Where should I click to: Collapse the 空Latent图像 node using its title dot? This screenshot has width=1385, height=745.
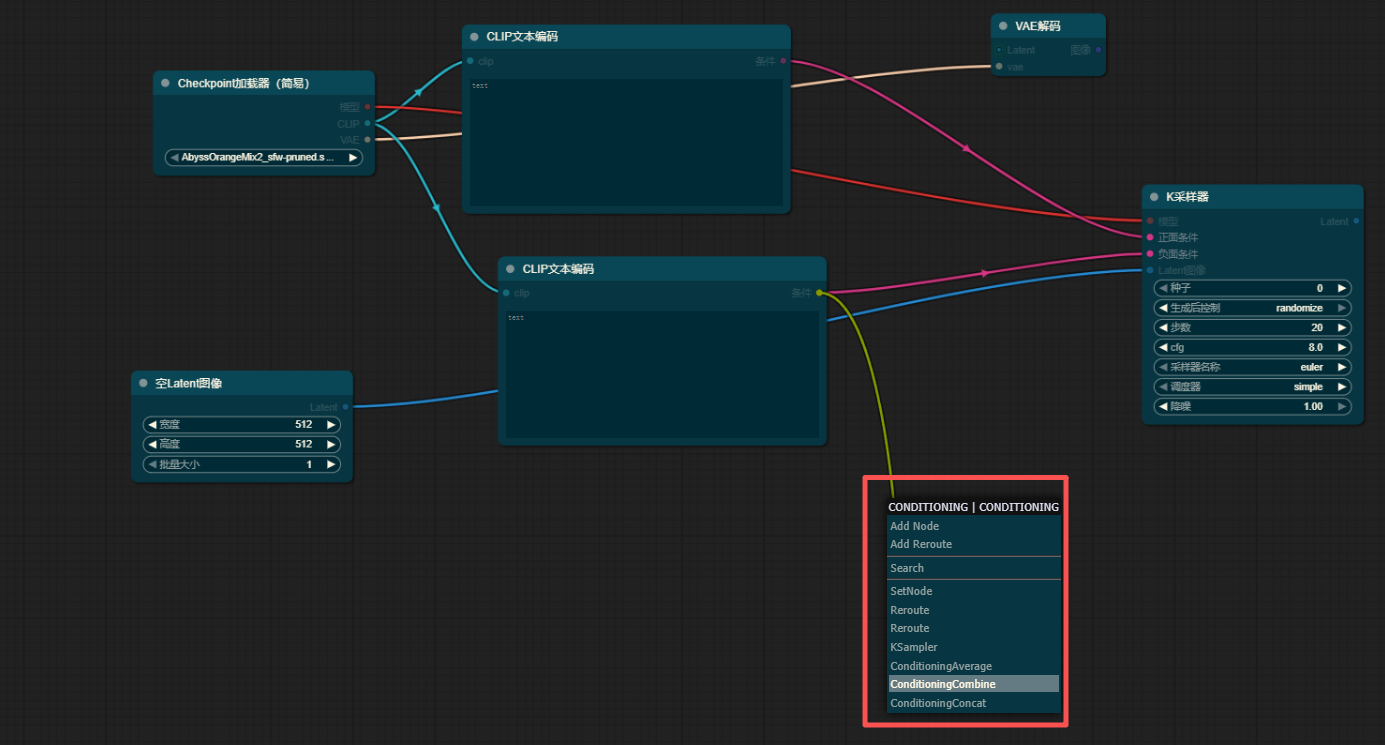tap(143, 383)
